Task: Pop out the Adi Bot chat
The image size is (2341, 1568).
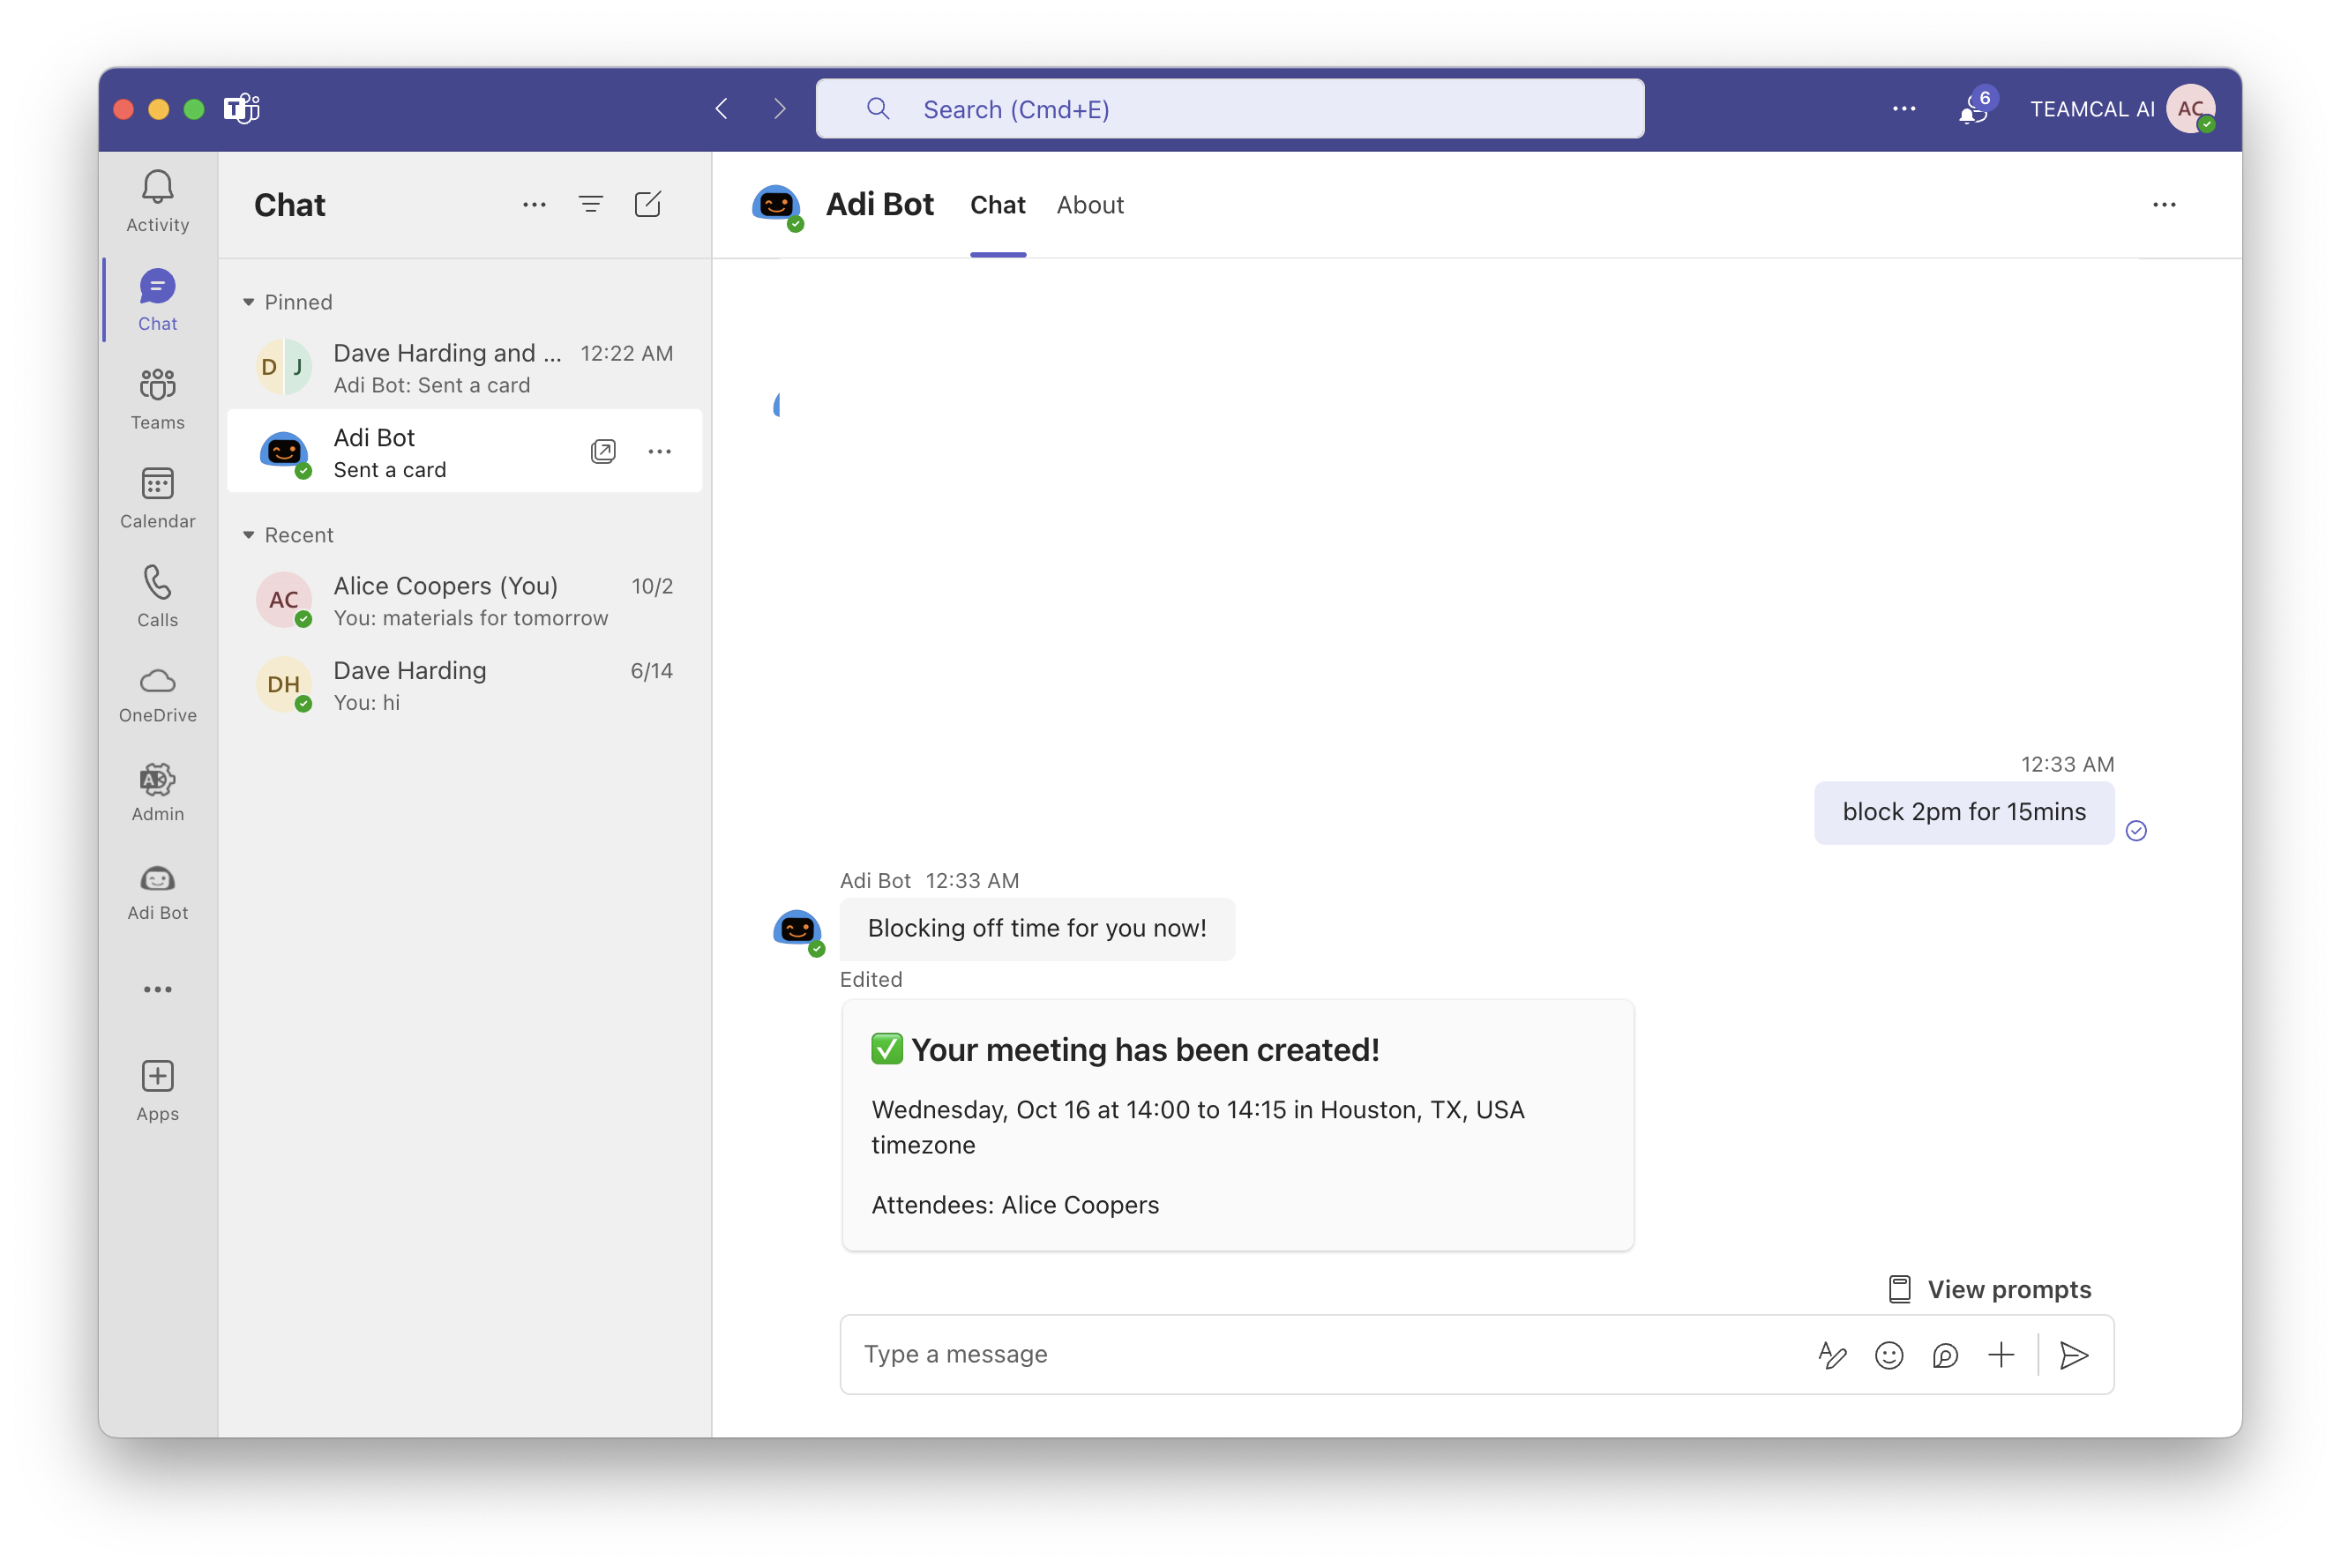Action: point(603,451)
